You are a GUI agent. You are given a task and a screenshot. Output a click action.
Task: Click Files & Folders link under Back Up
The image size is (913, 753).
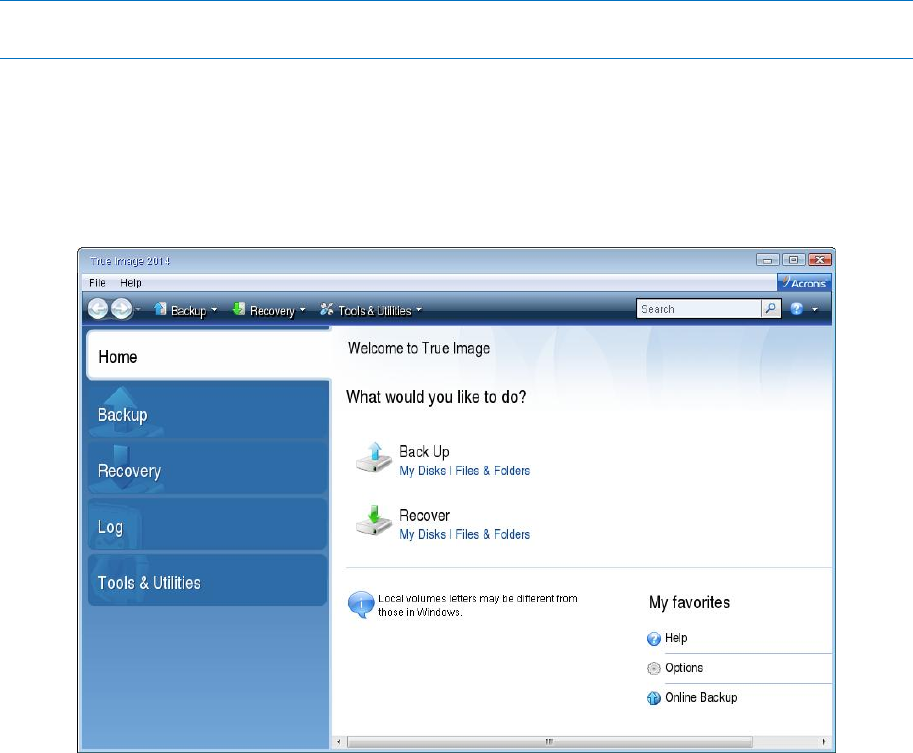(493, 471)
